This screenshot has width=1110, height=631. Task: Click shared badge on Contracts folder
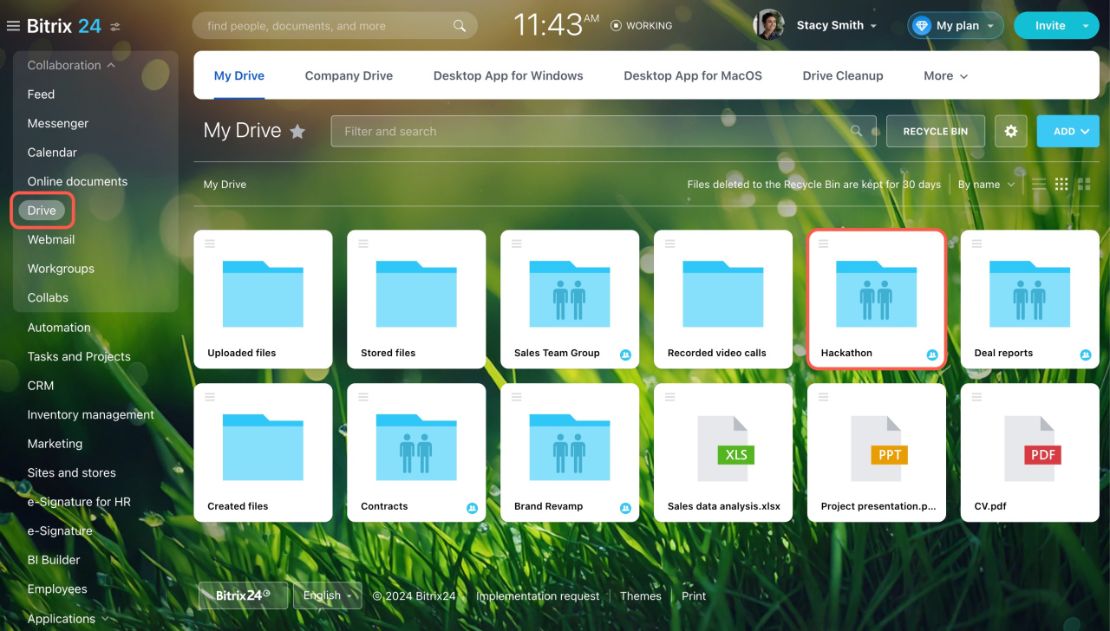(472, 508)
